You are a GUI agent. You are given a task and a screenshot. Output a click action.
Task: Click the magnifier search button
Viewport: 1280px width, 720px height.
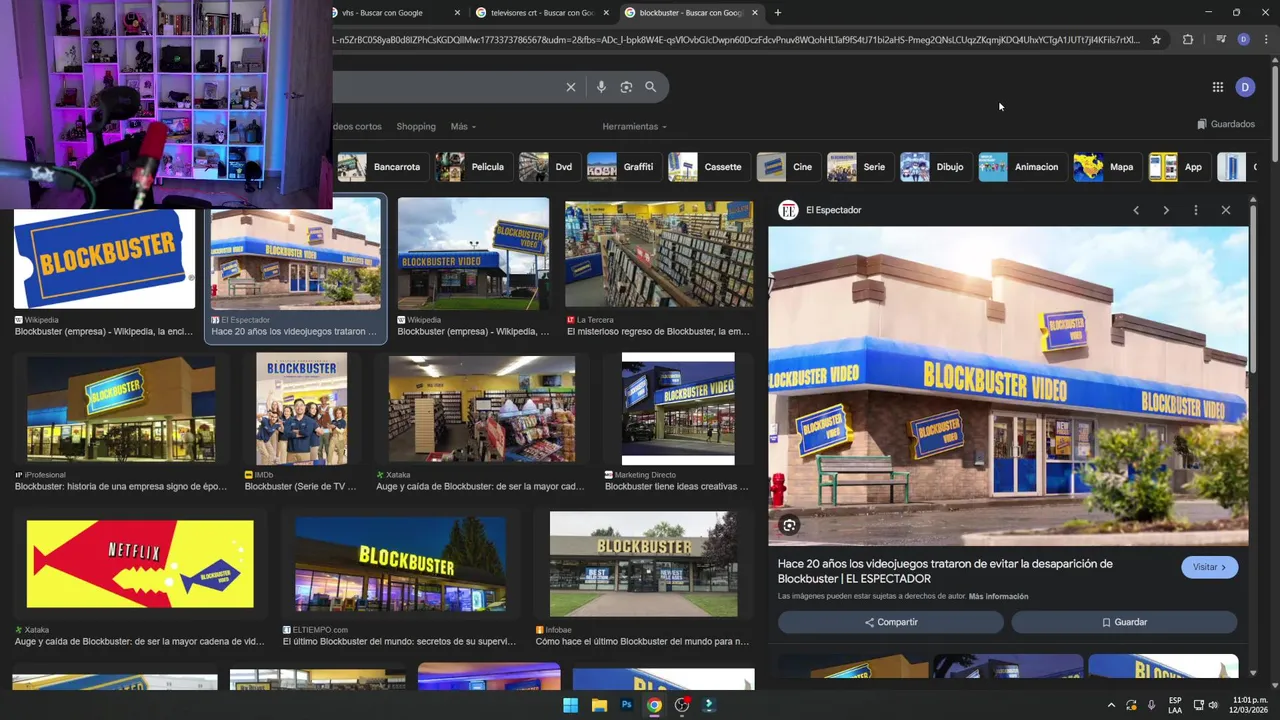tap(651, 87)
